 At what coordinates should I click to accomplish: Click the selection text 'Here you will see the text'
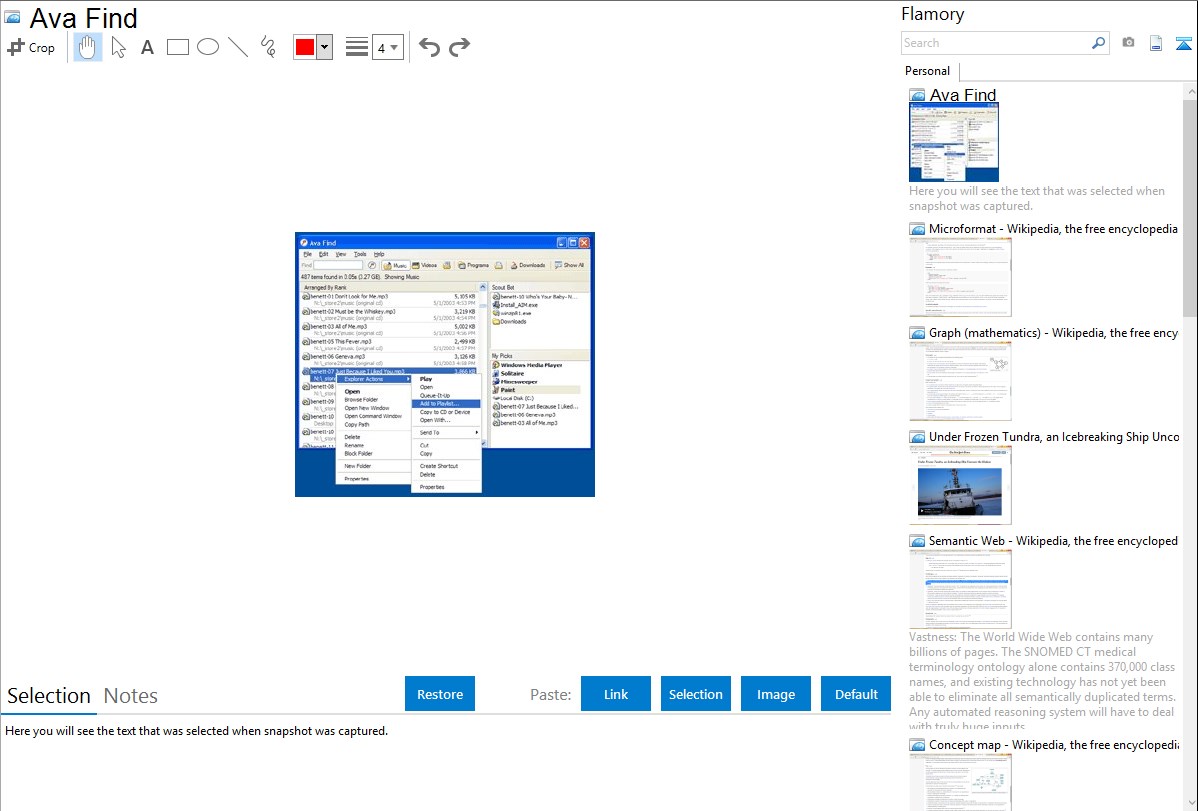pos(196,731)
